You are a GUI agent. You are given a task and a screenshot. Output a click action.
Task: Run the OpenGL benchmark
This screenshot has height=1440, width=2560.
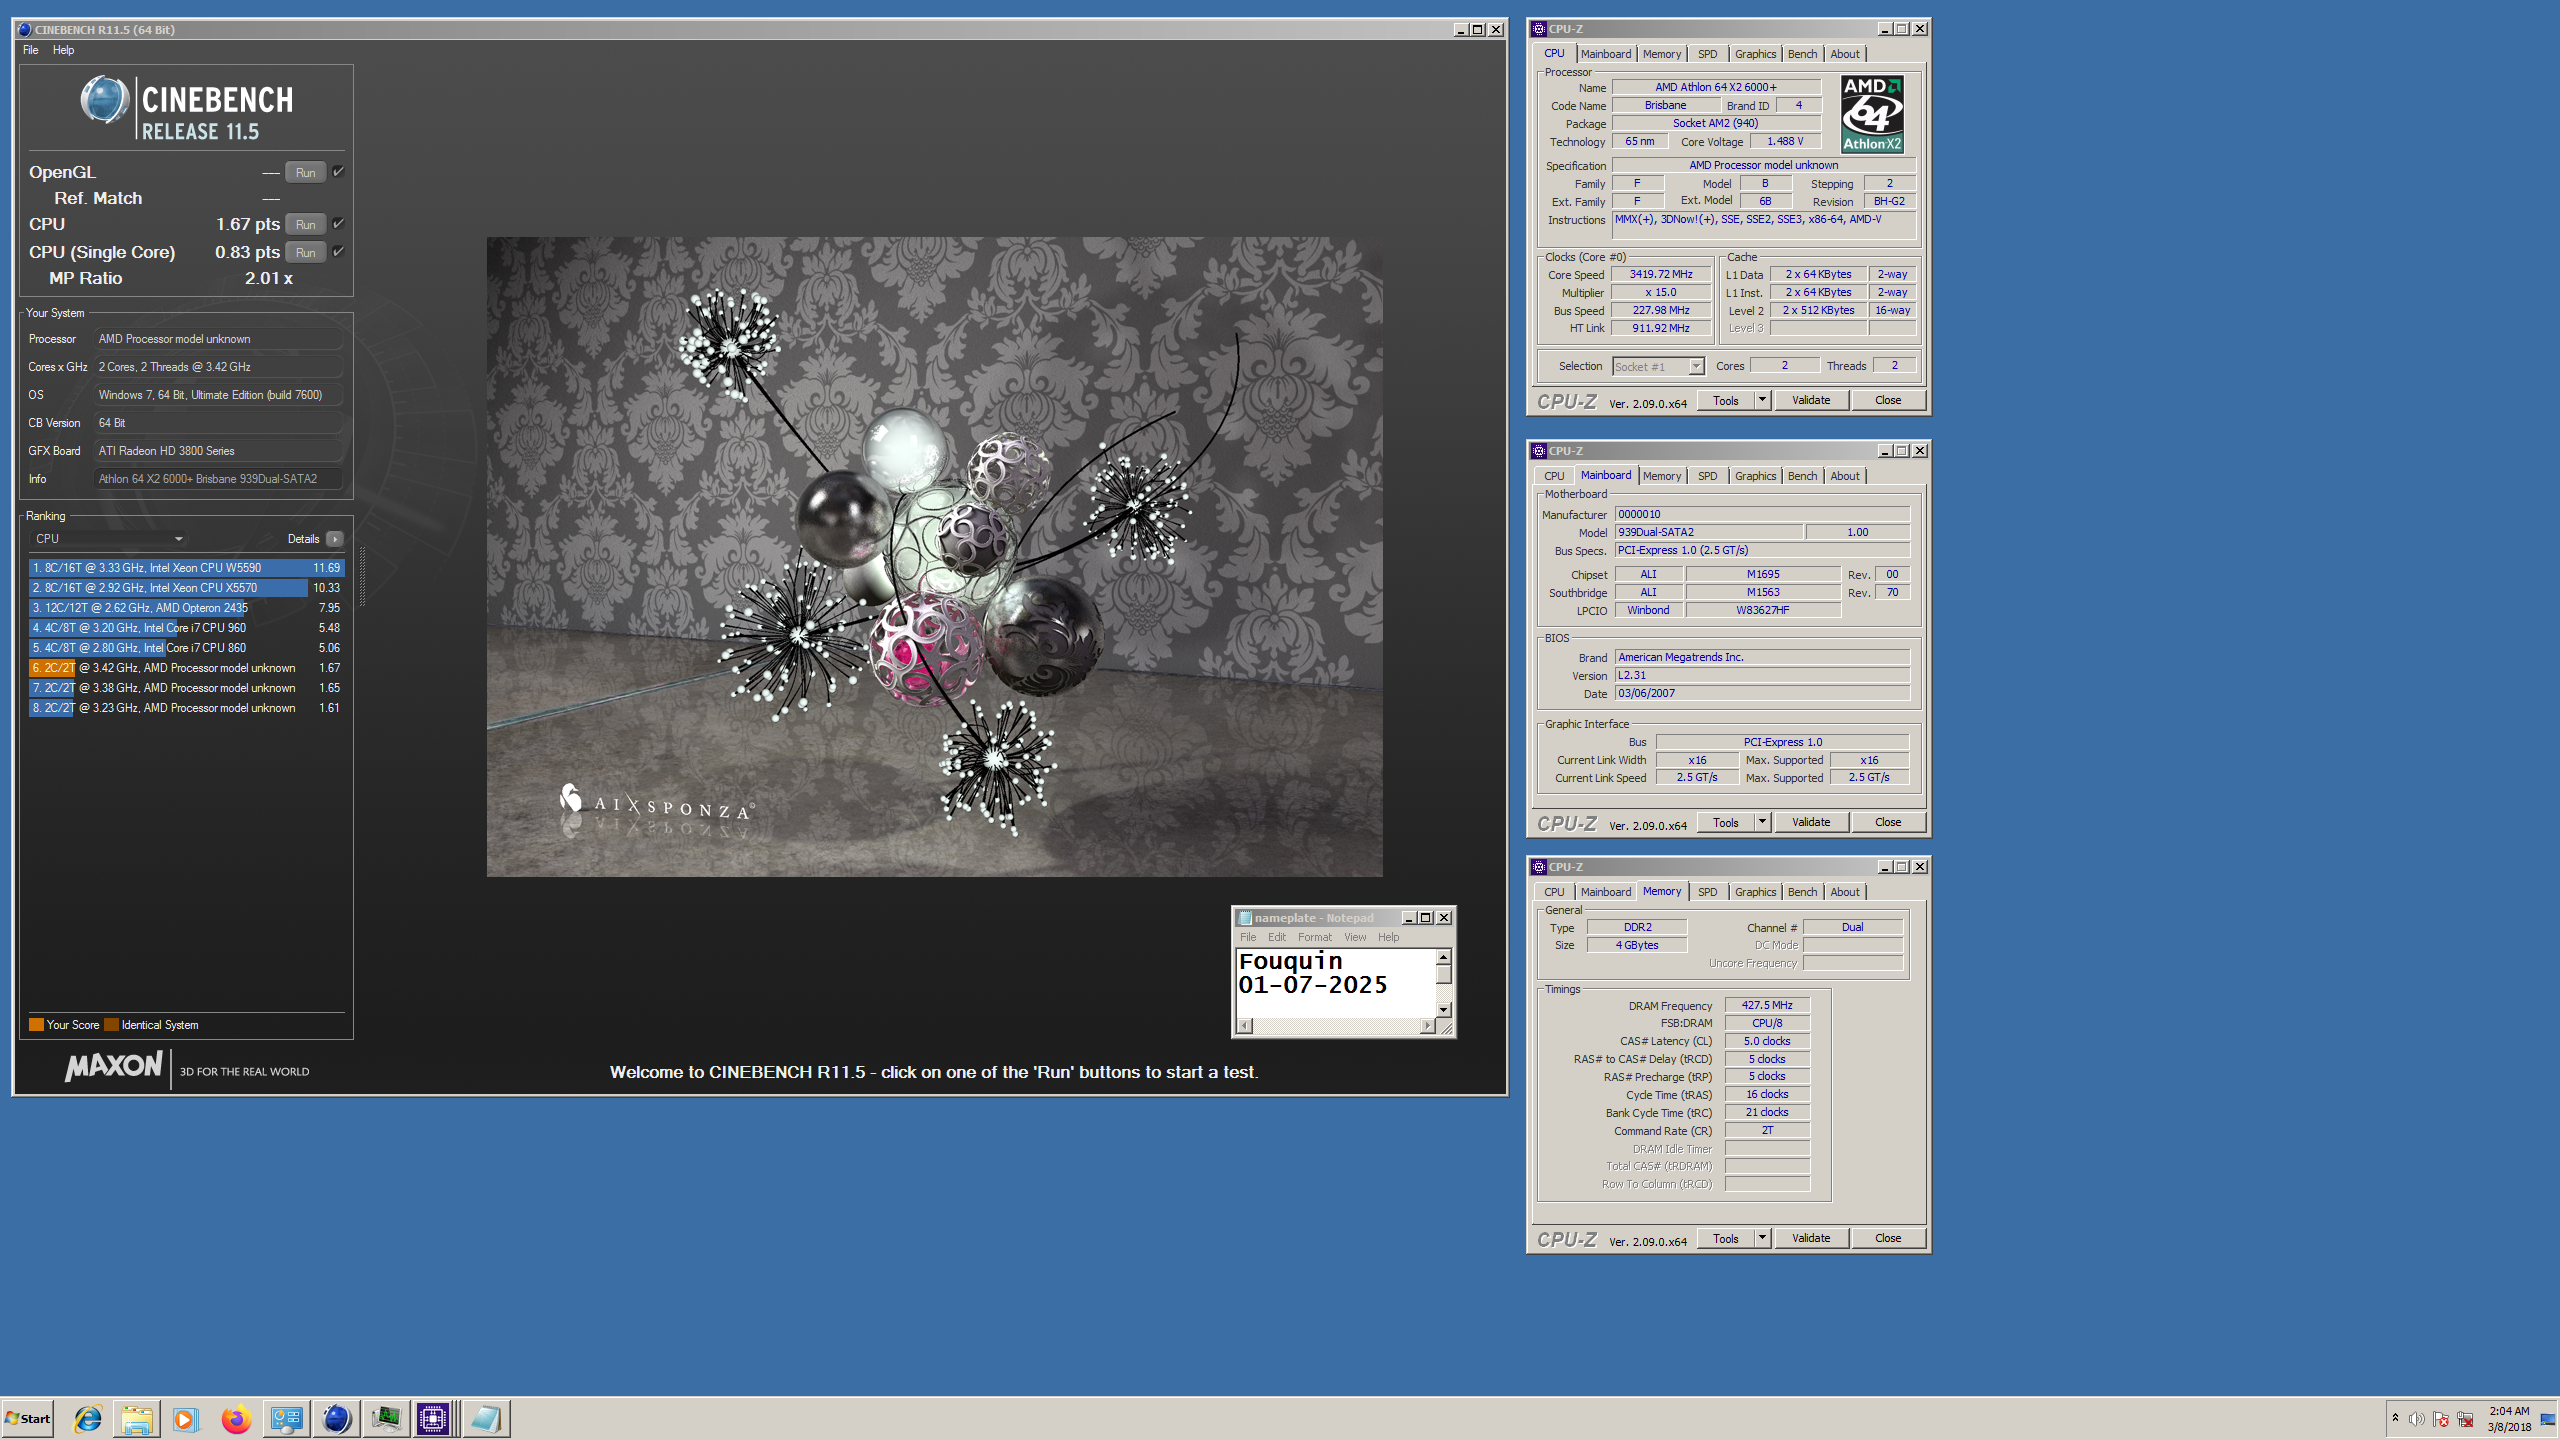305,172
